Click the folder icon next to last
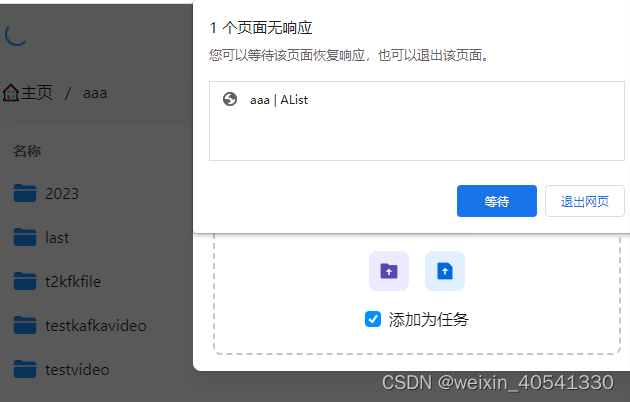 [25, 237]
